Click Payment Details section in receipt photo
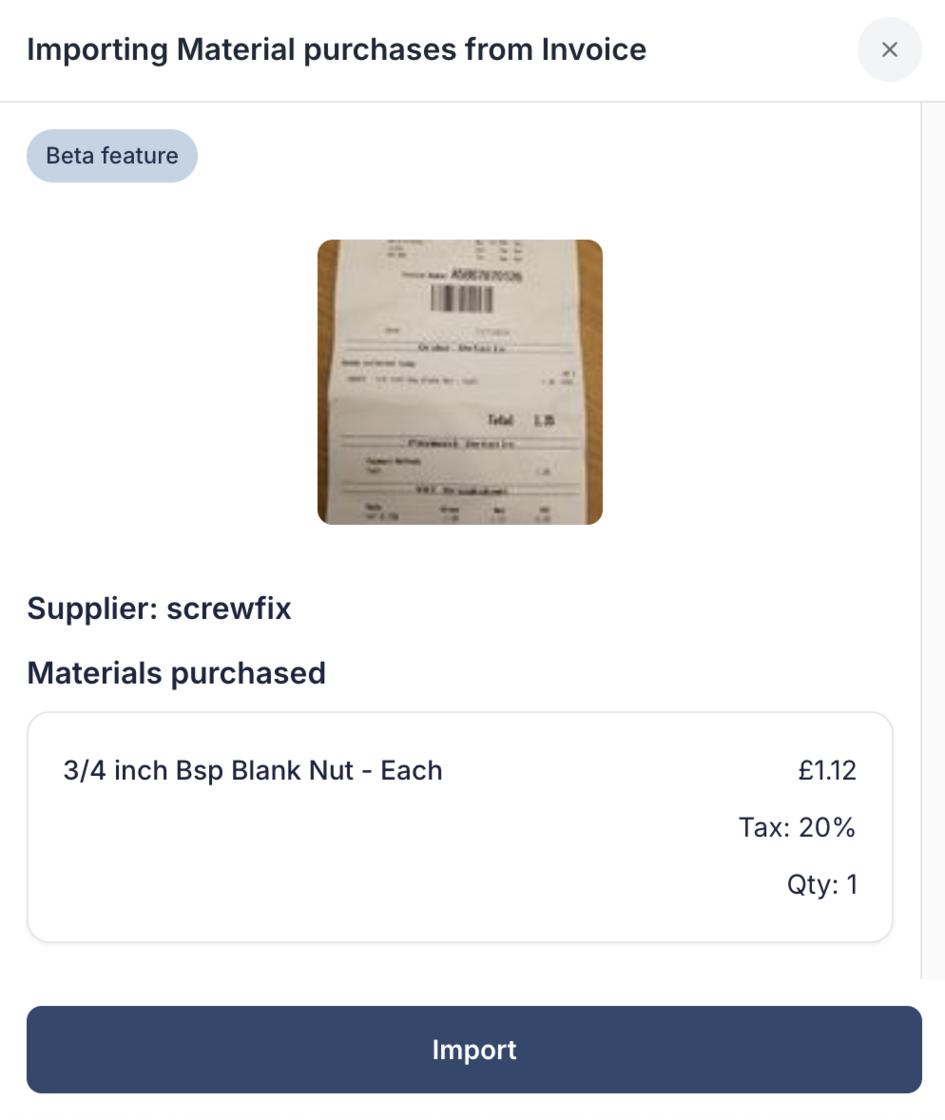Screen dimensions: 945x1120 (460, 443)
